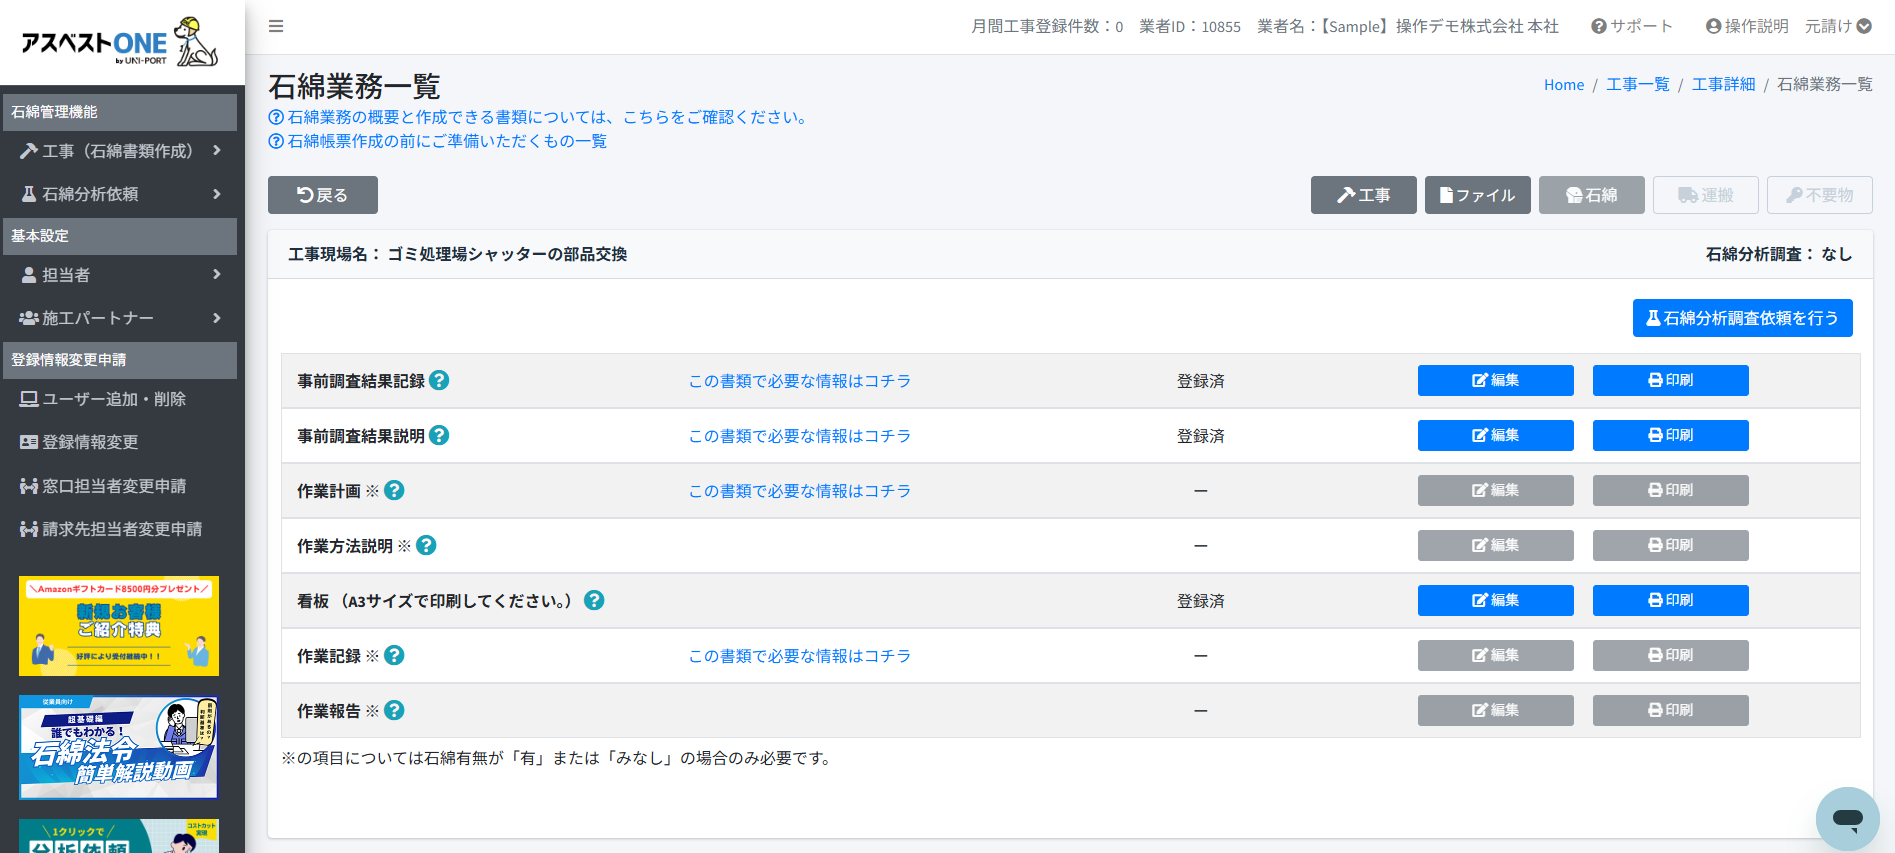
Task: Open 登録情報変更 menu item
Action: pyautogui.click(x=90, y=442)
